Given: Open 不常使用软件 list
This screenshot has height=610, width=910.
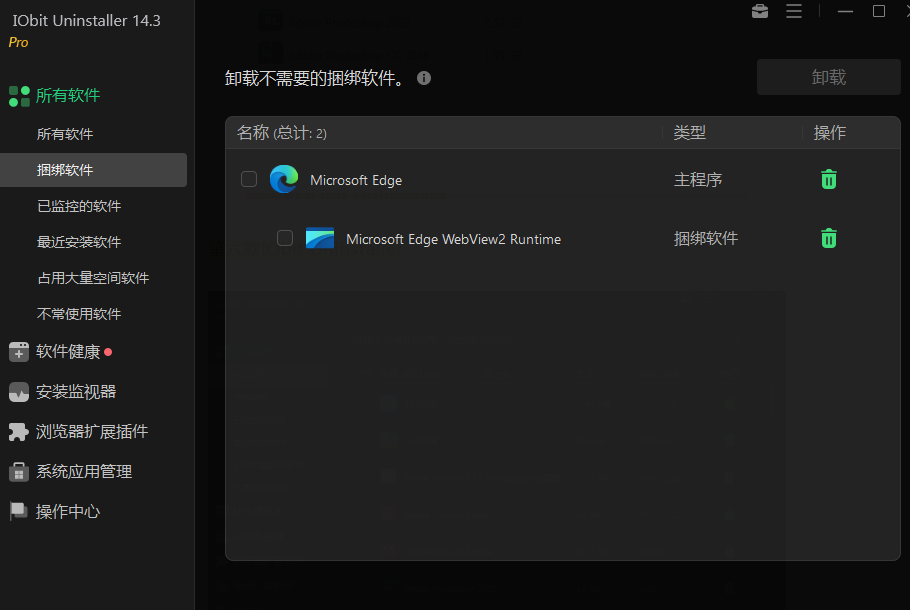Looking at the screenshot, I should coord(79,314).
